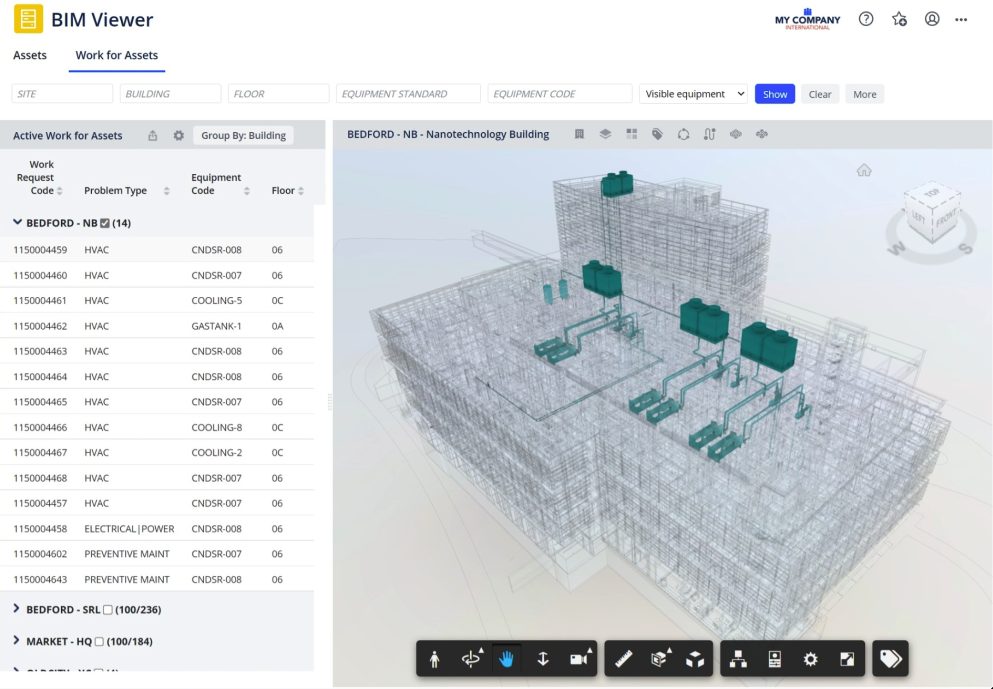993x689 pixels.
Task: Expand the MARKET - HQ group
Action: [x=16, y=640]
